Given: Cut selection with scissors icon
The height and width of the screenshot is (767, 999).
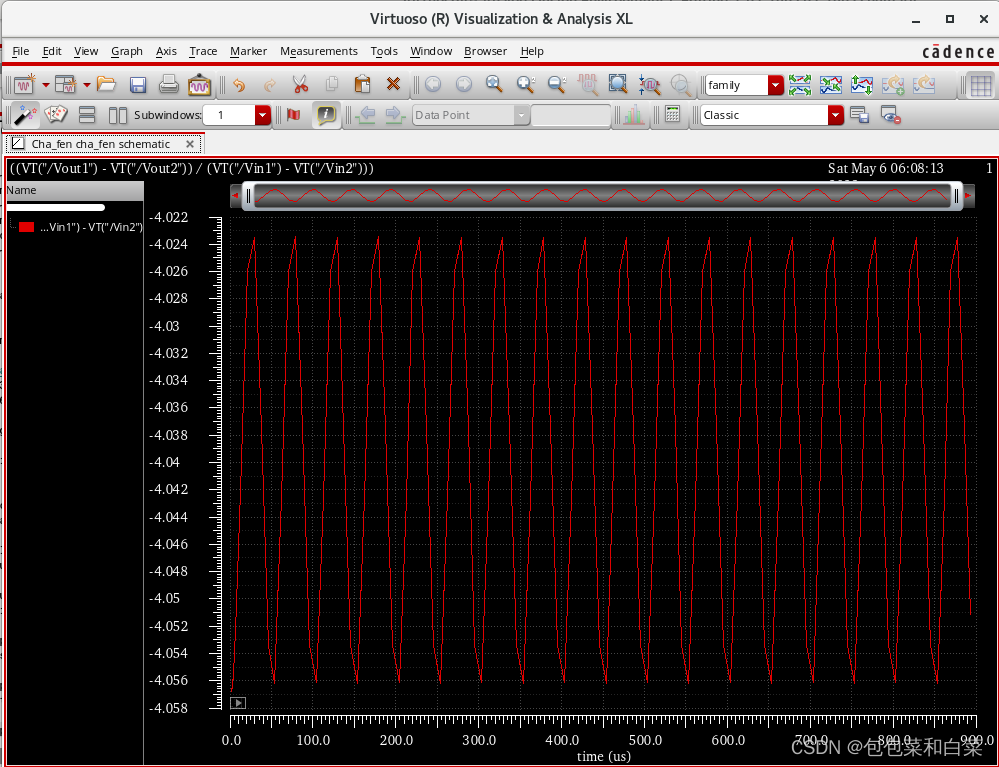Looking at the screenshot, I should [x=300, y=84].
